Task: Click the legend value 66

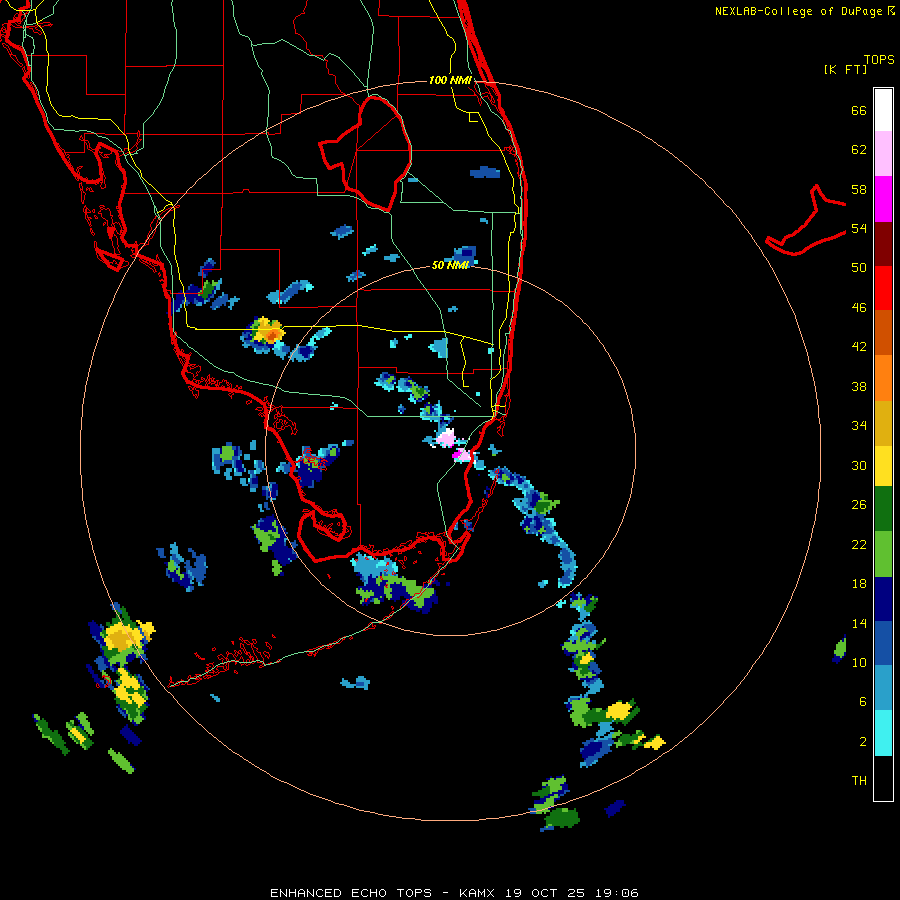Action: (x=859, y=110)
